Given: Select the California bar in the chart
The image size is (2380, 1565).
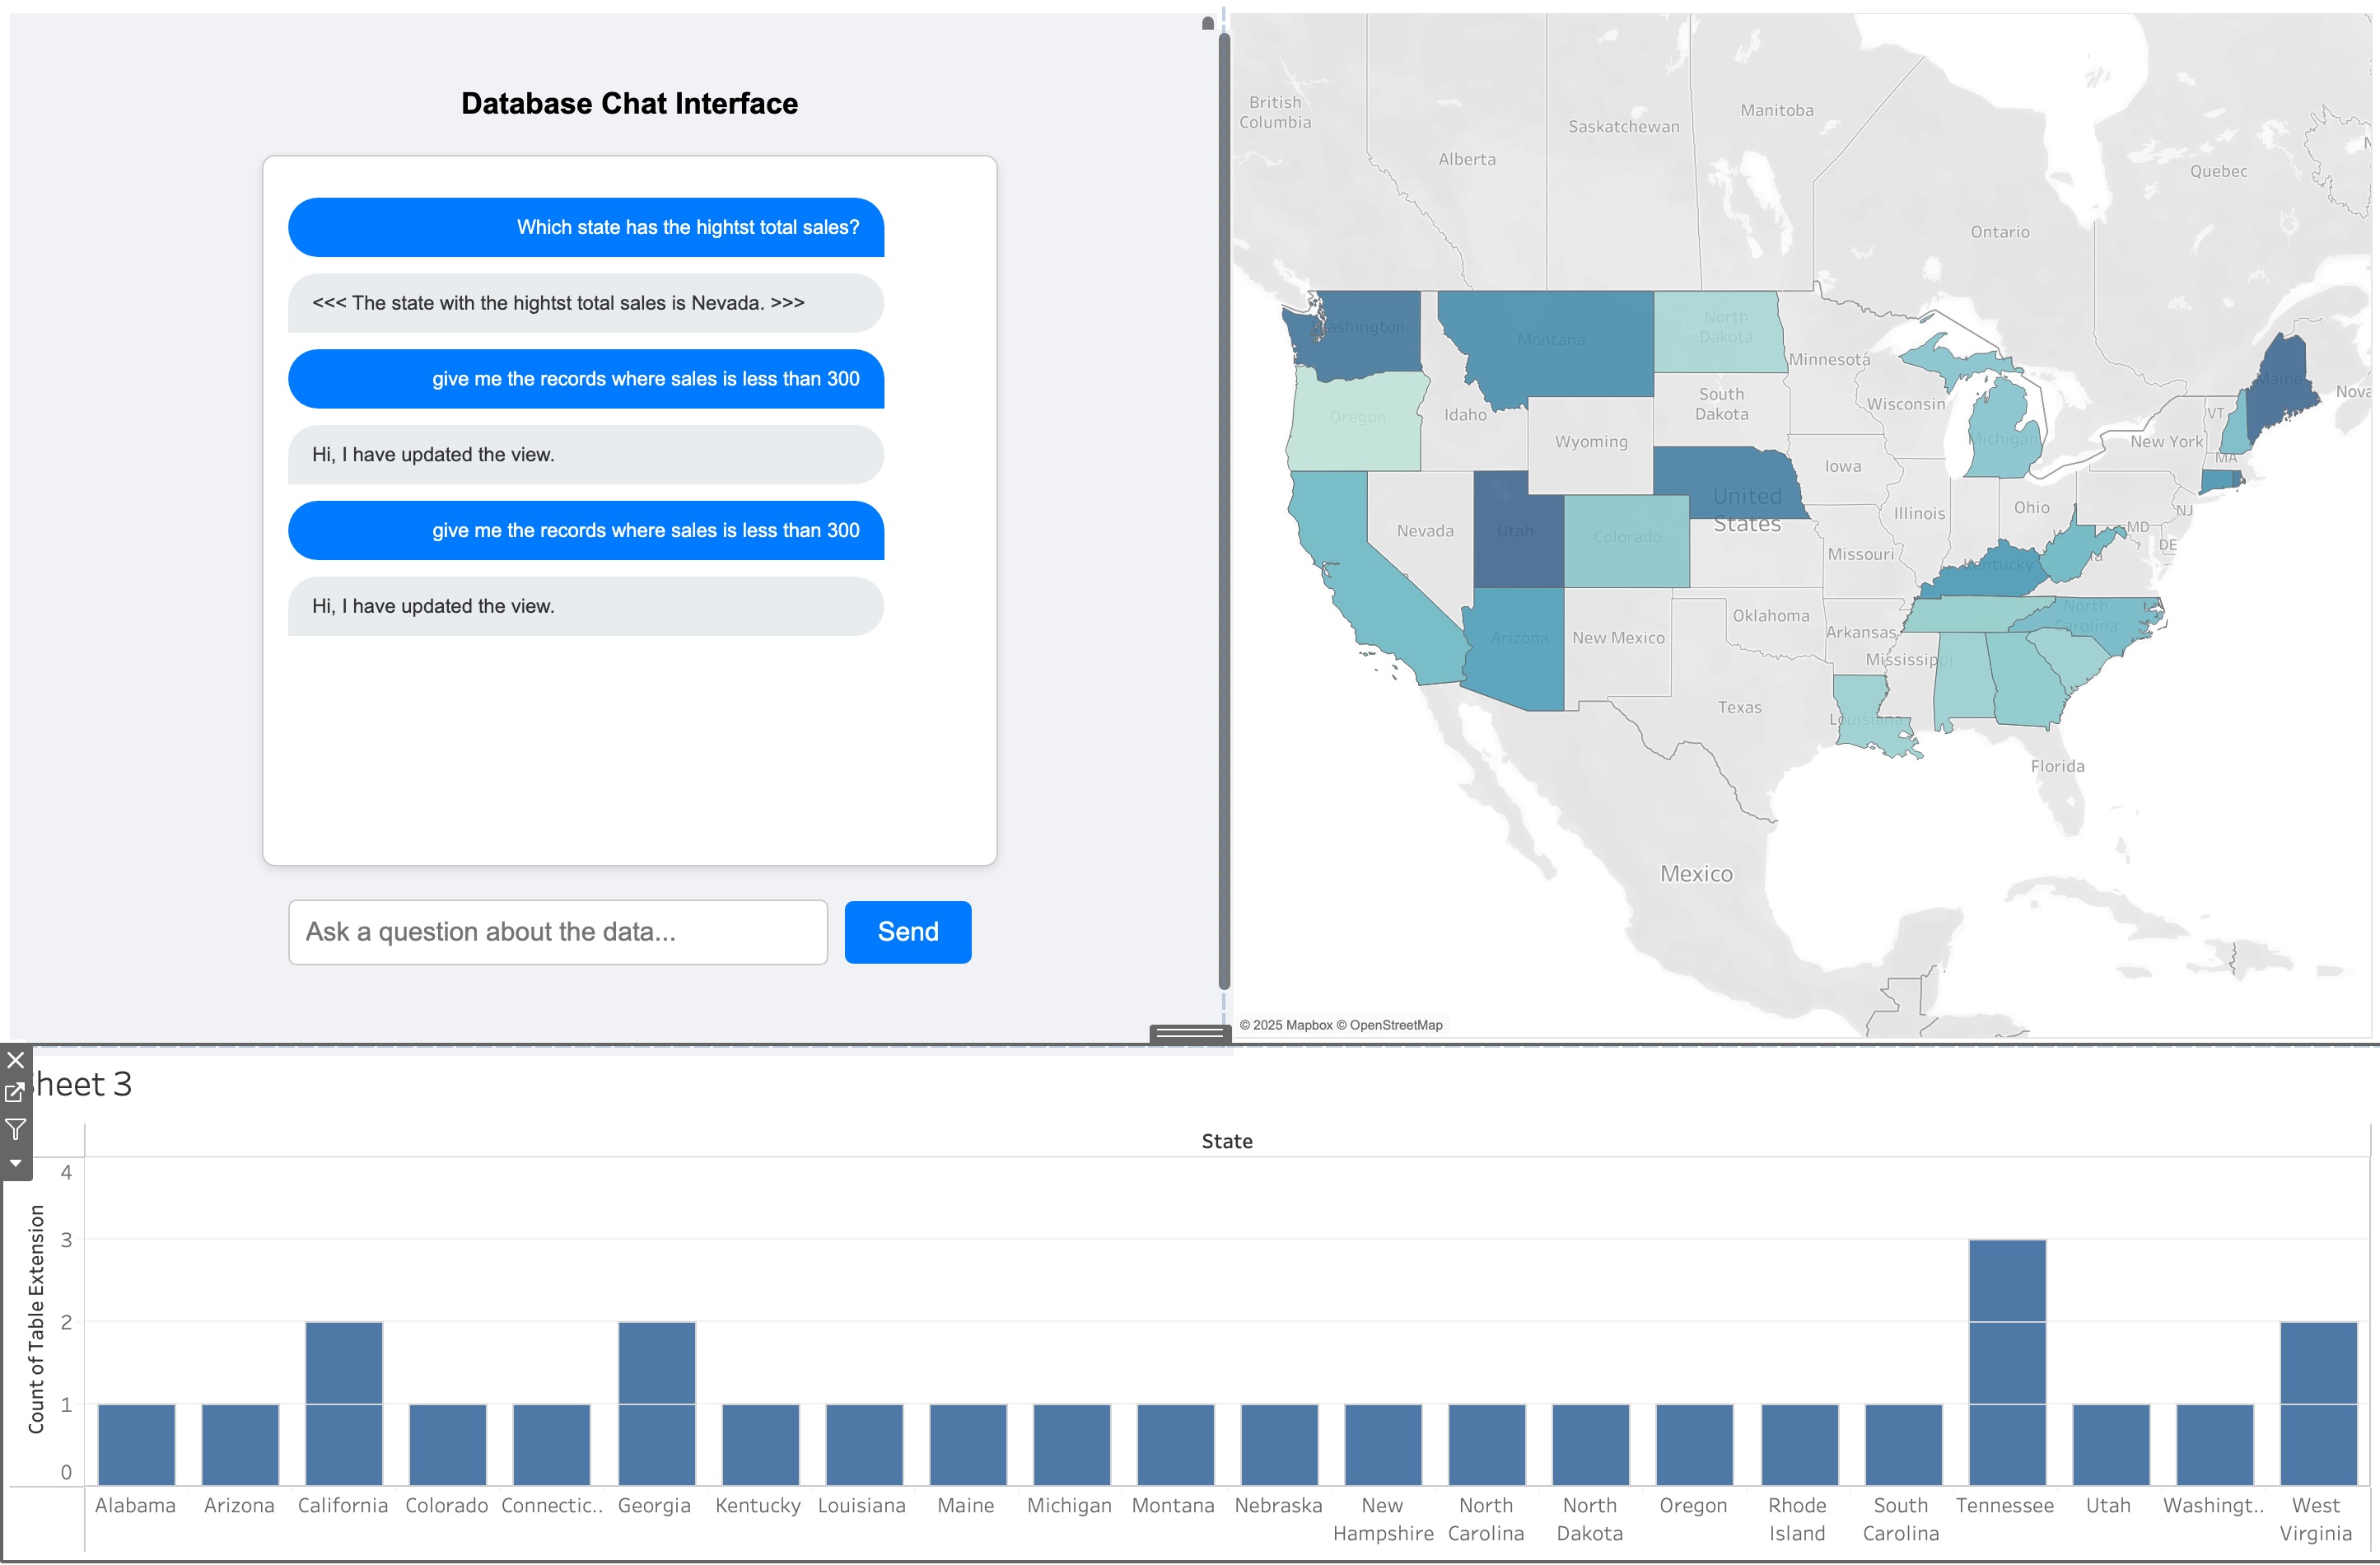Looking at the screenshot, I should pos(343,1402).
